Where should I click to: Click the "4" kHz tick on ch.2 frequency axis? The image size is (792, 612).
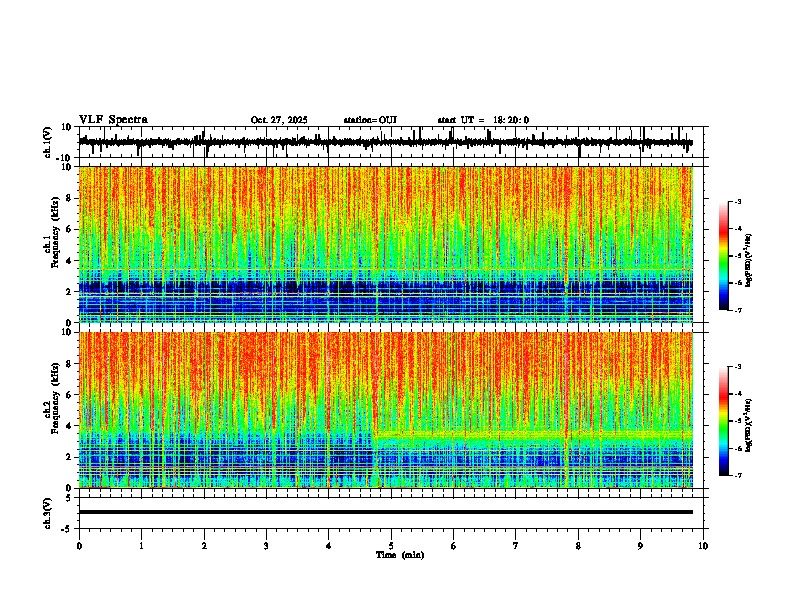[x=69, y=426]
